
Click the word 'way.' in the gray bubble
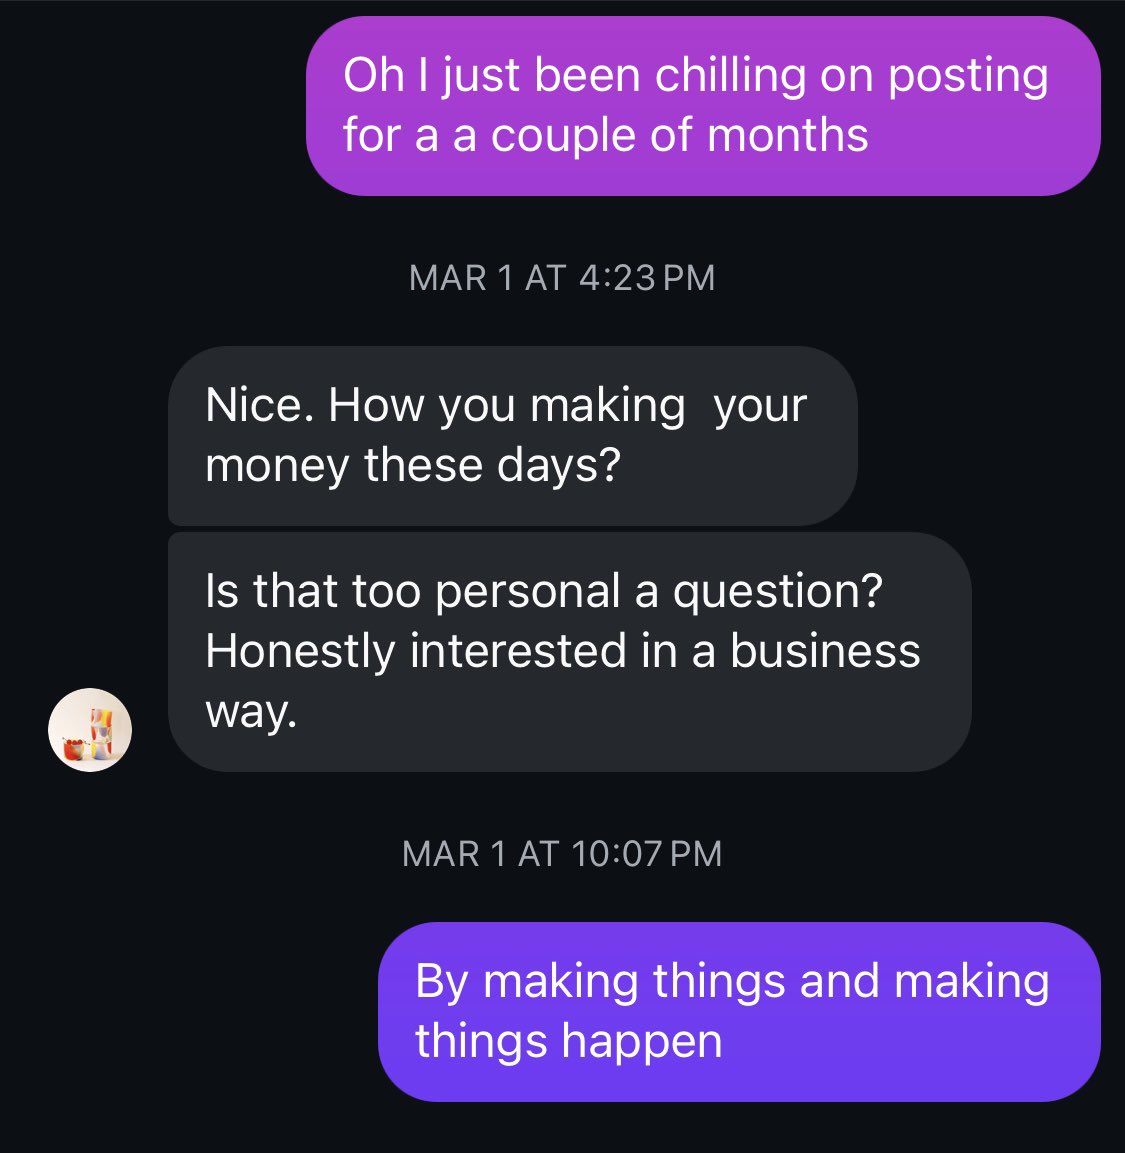pos(251,713)
